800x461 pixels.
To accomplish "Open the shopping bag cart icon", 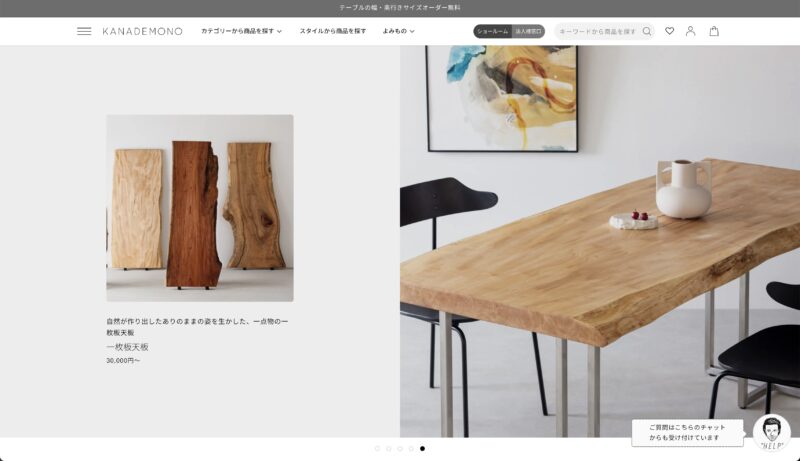I will point(714,31).
